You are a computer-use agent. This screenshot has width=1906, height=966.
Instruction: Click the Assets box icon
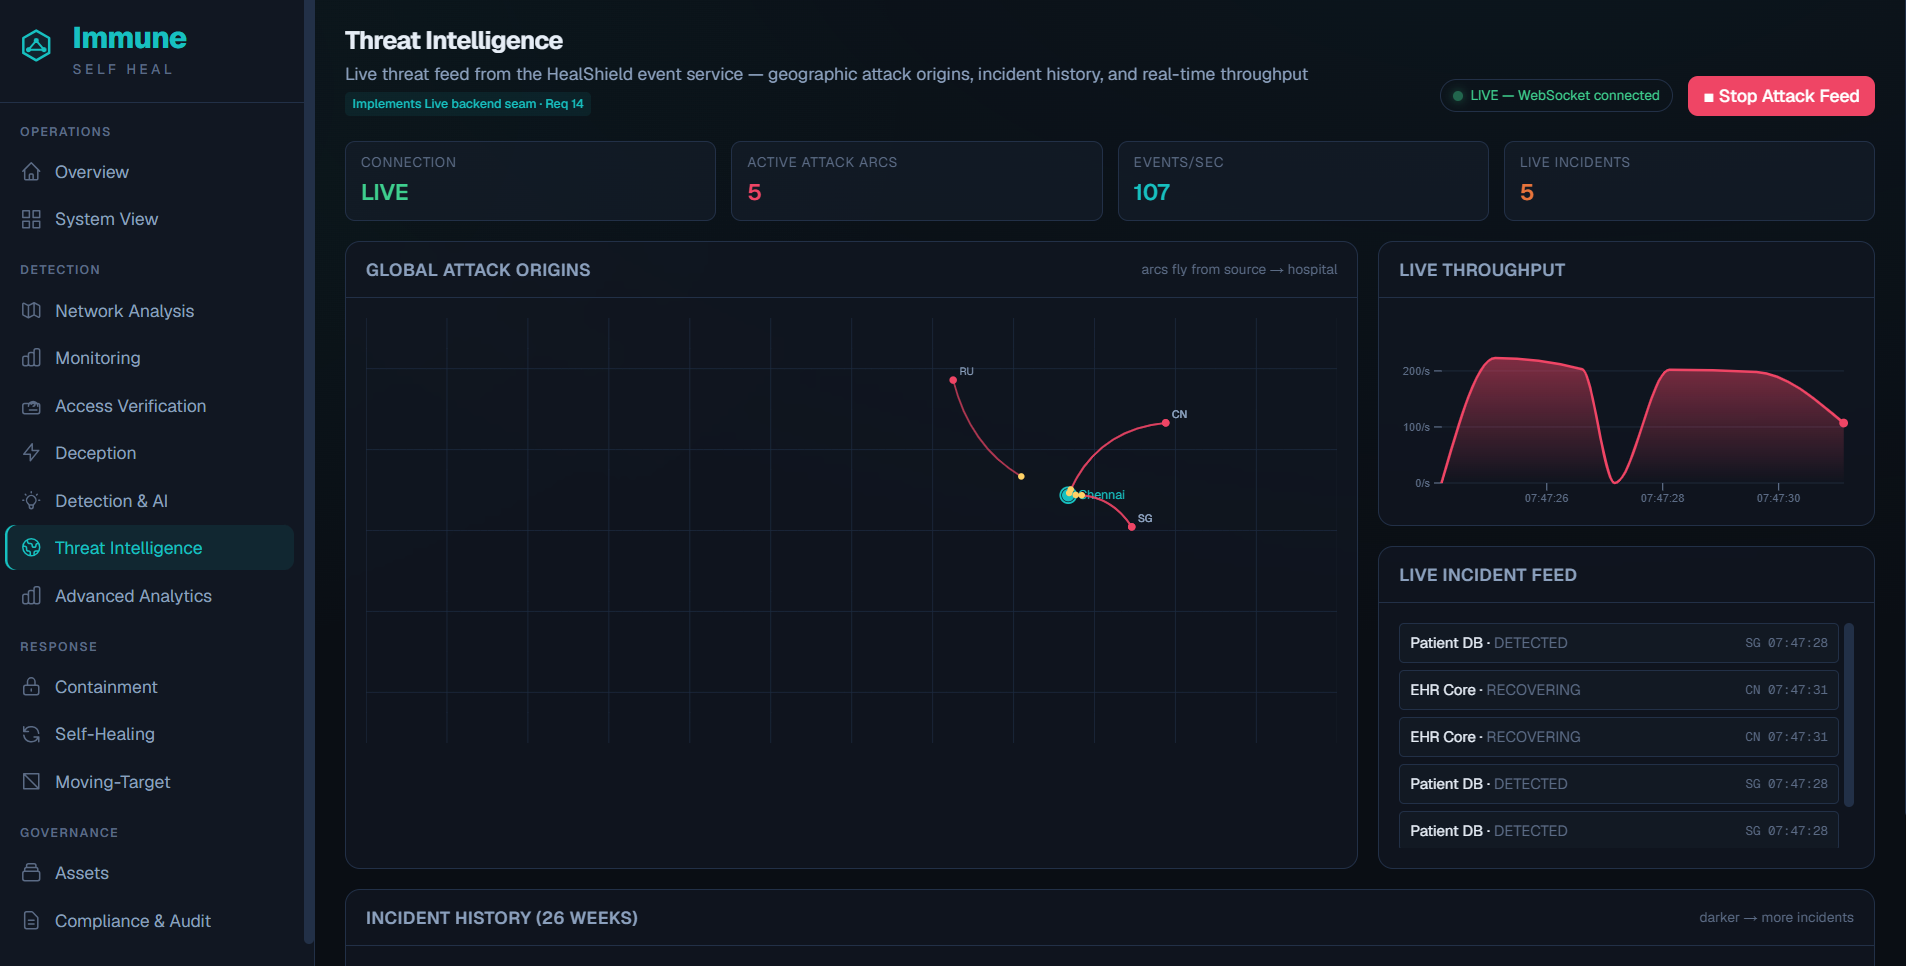31,873
